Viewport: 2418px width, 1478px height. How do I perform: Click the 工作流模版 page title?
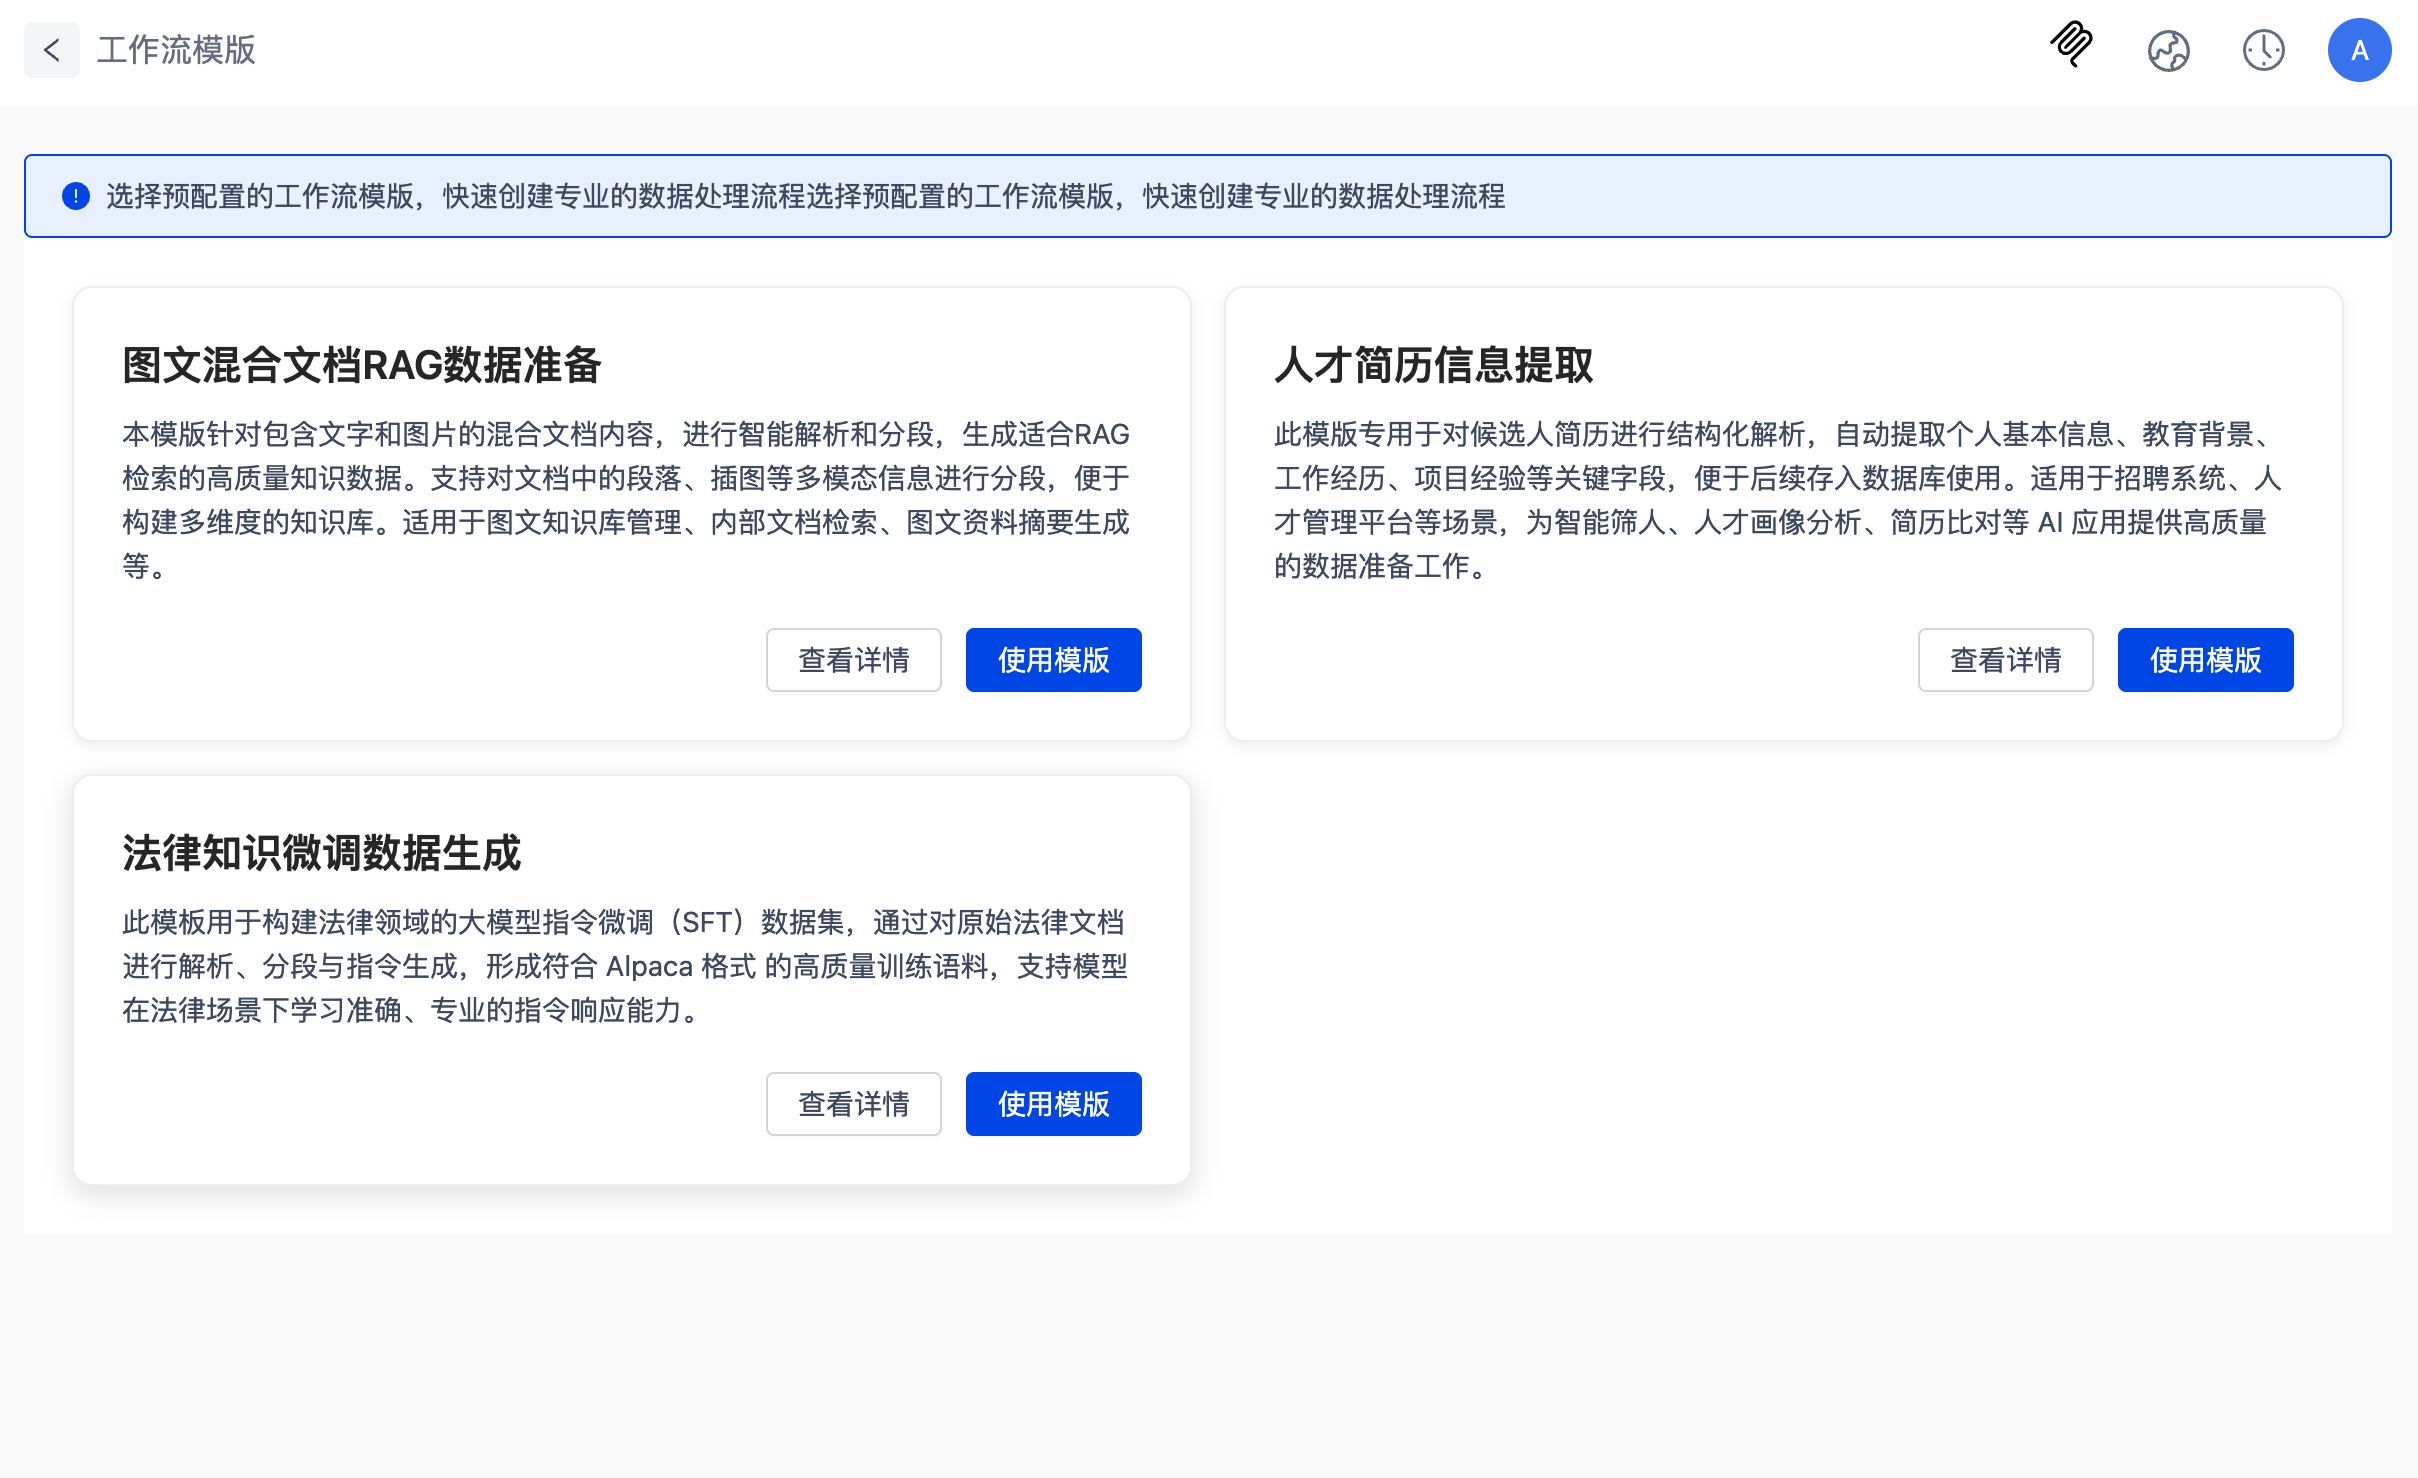176,50
